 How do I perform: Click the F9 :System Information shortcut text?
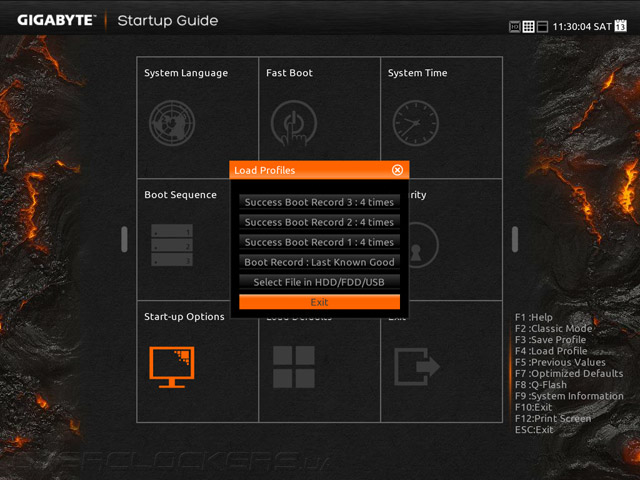(x=569, y=396)
